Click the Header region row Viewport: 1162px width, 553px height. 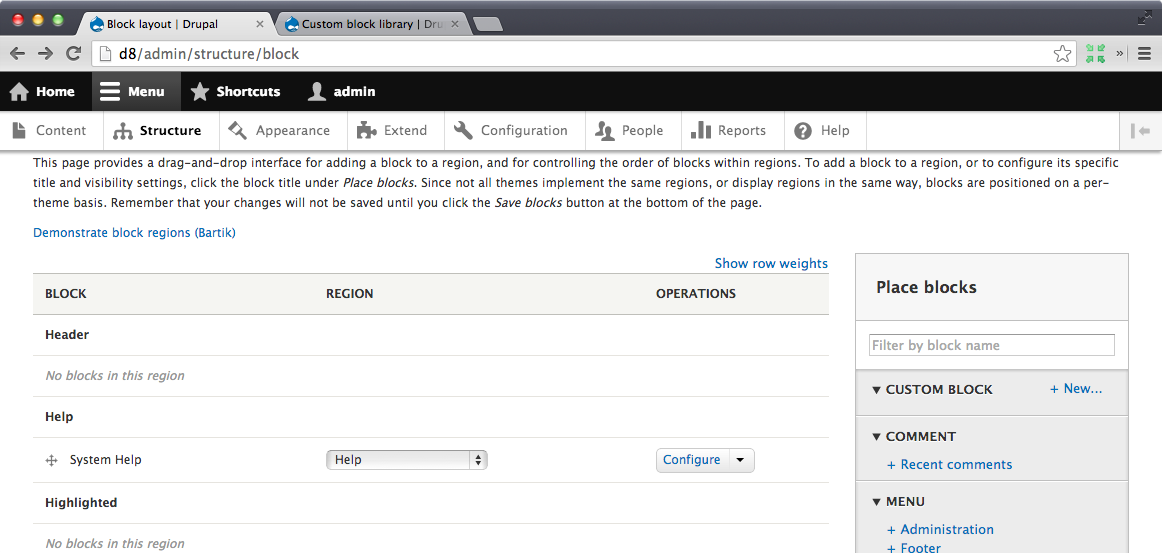pyautogui.click(x=431, y=335)
